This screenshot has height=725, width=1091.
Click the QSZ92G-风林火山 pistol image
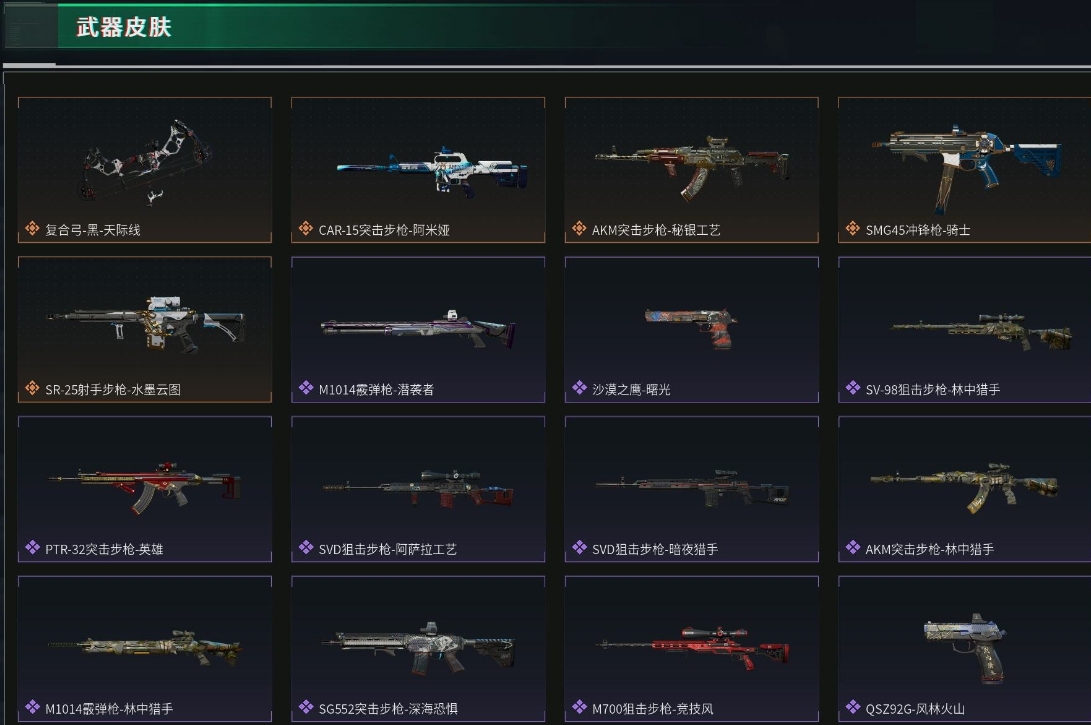pyautogui.click(x=964, y=646)
